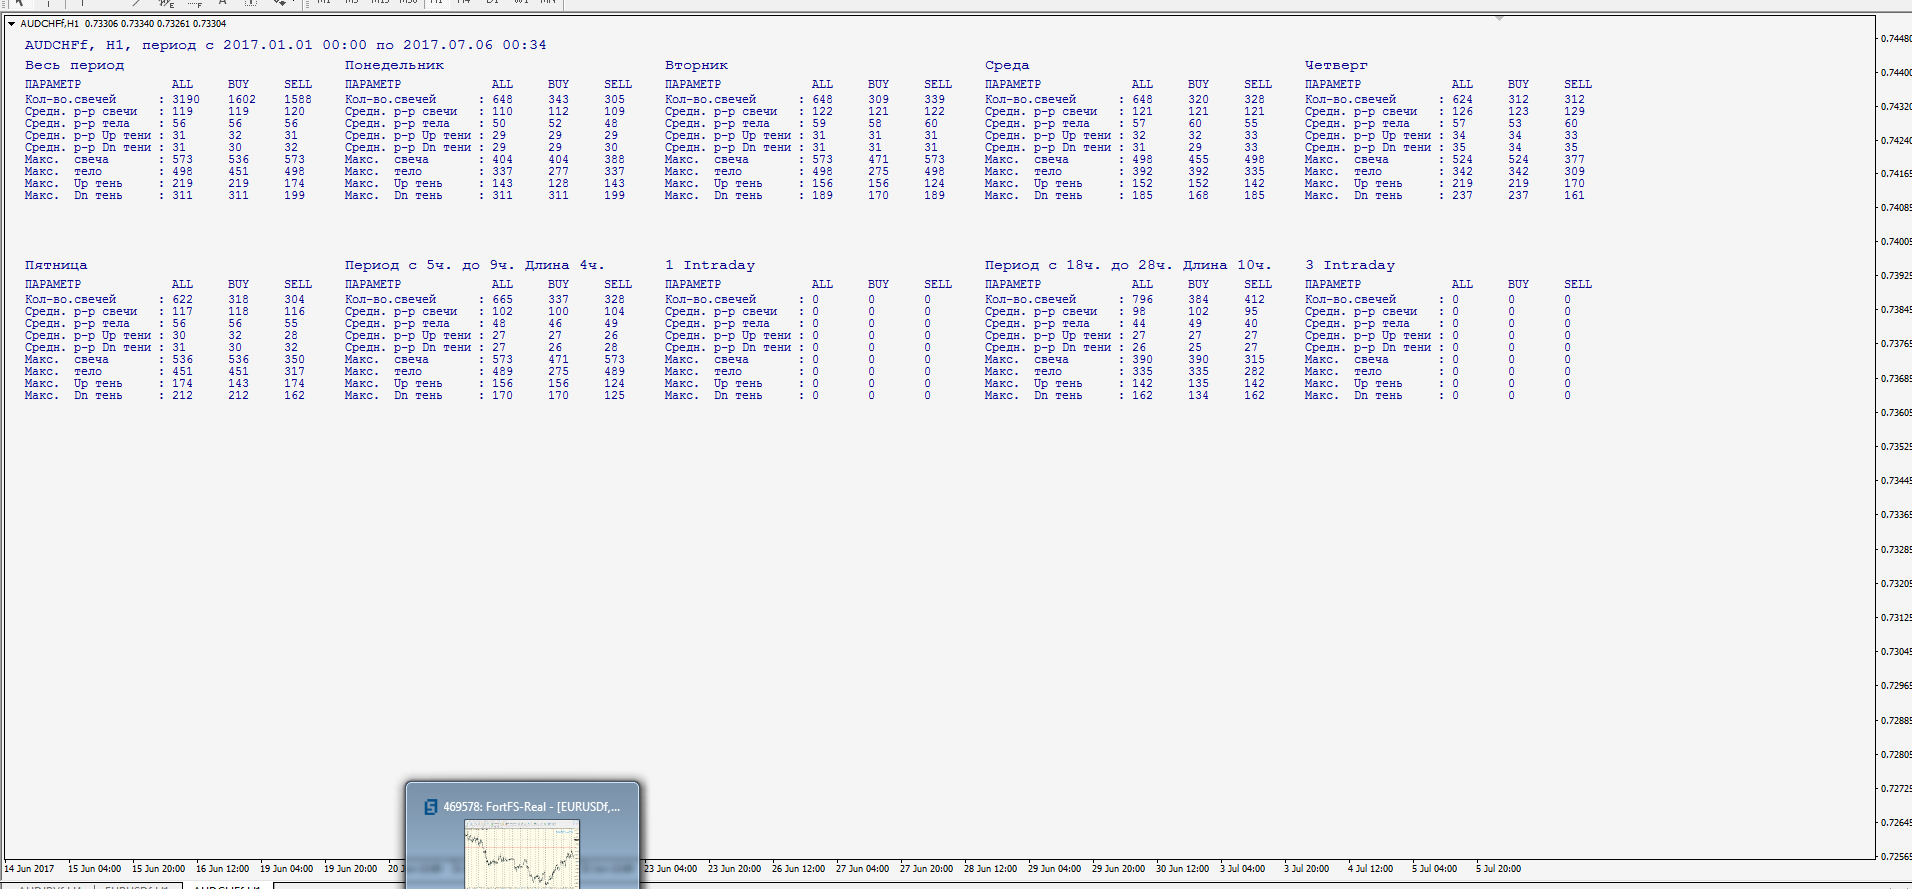This screenshot has width=1912, height=889.
Task: Click the '14 Jun 2017' time axis label
Action: pyautogui.click(x=29, y=868)
